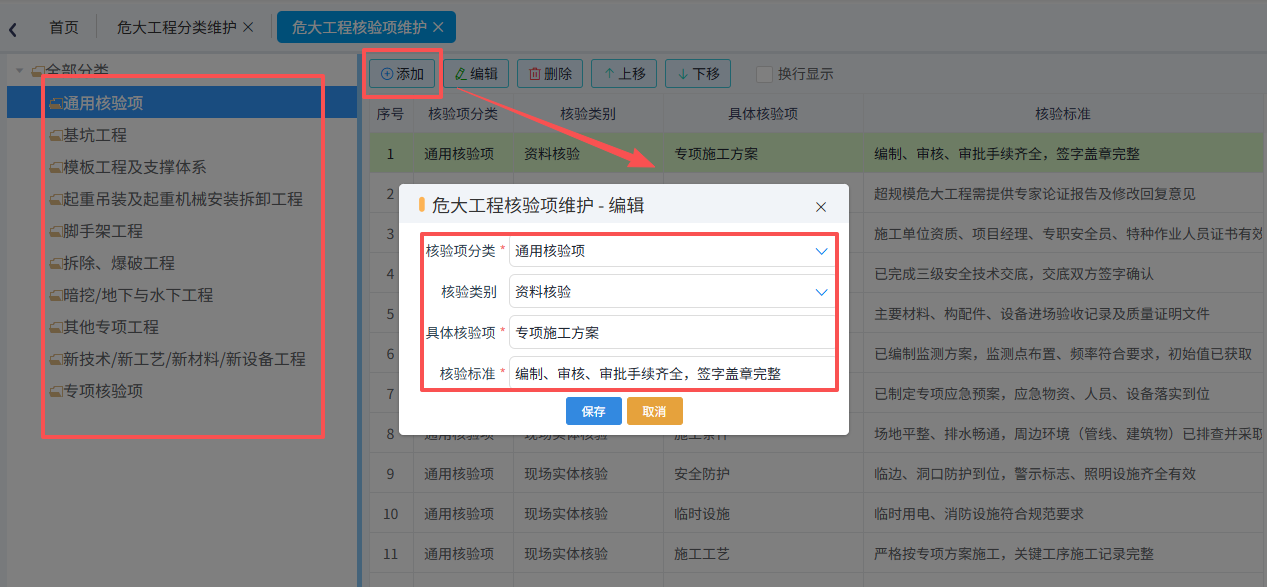Click 安全防护 cell in row 9
The image size is (1267, 587).
pos(763,474)
